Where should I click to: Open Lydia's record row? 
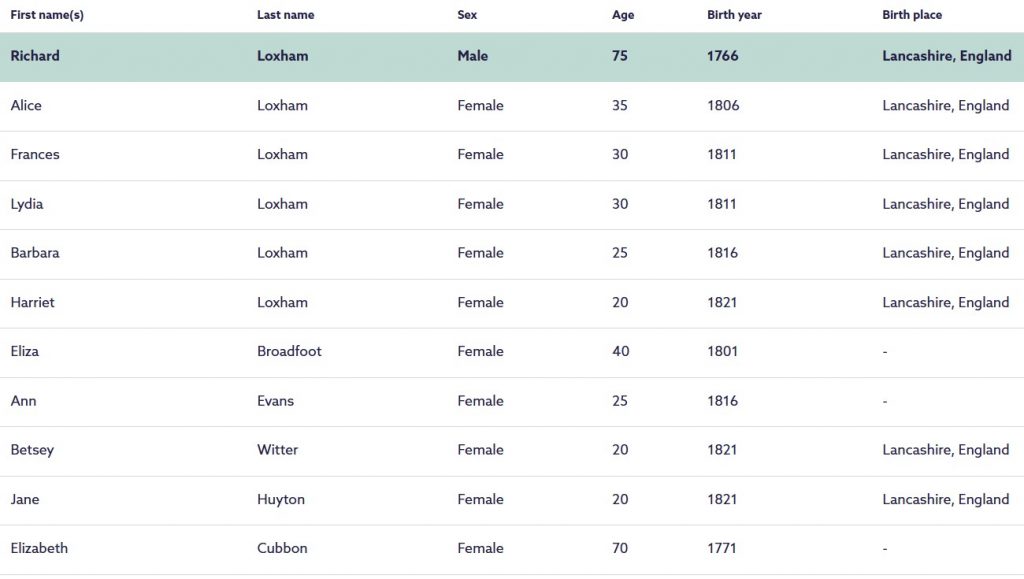click(27, 204)
